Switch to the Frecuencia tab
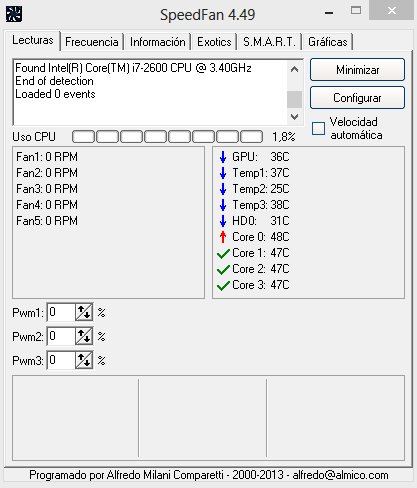 click(92, 42)
